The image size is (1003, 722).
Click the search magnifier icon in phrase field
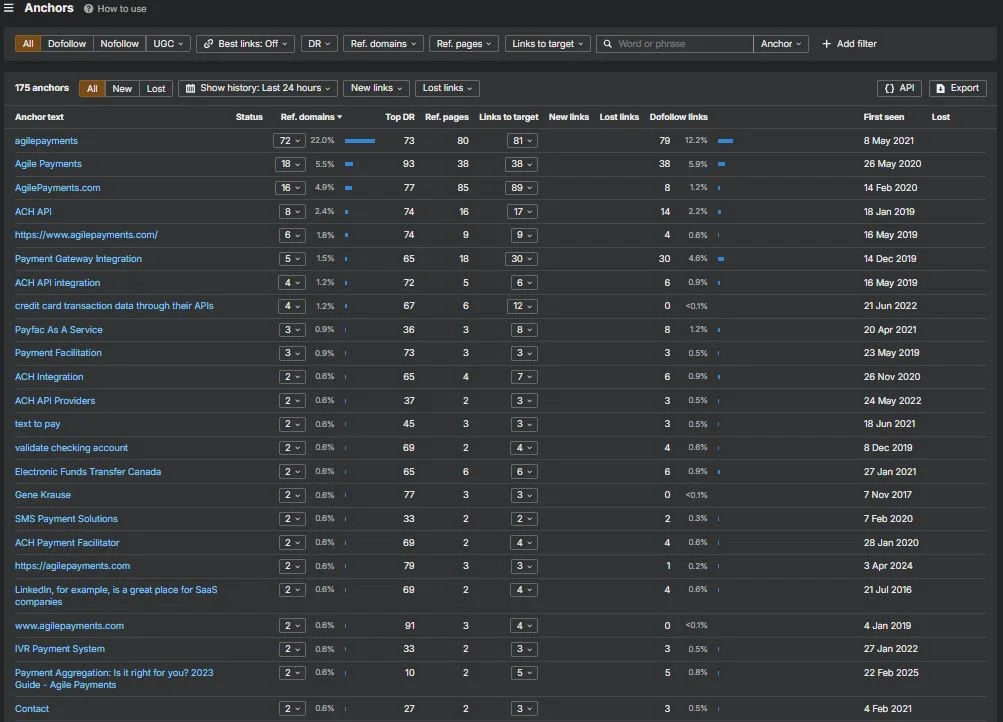pyautogui.click(x=608, y=43)
